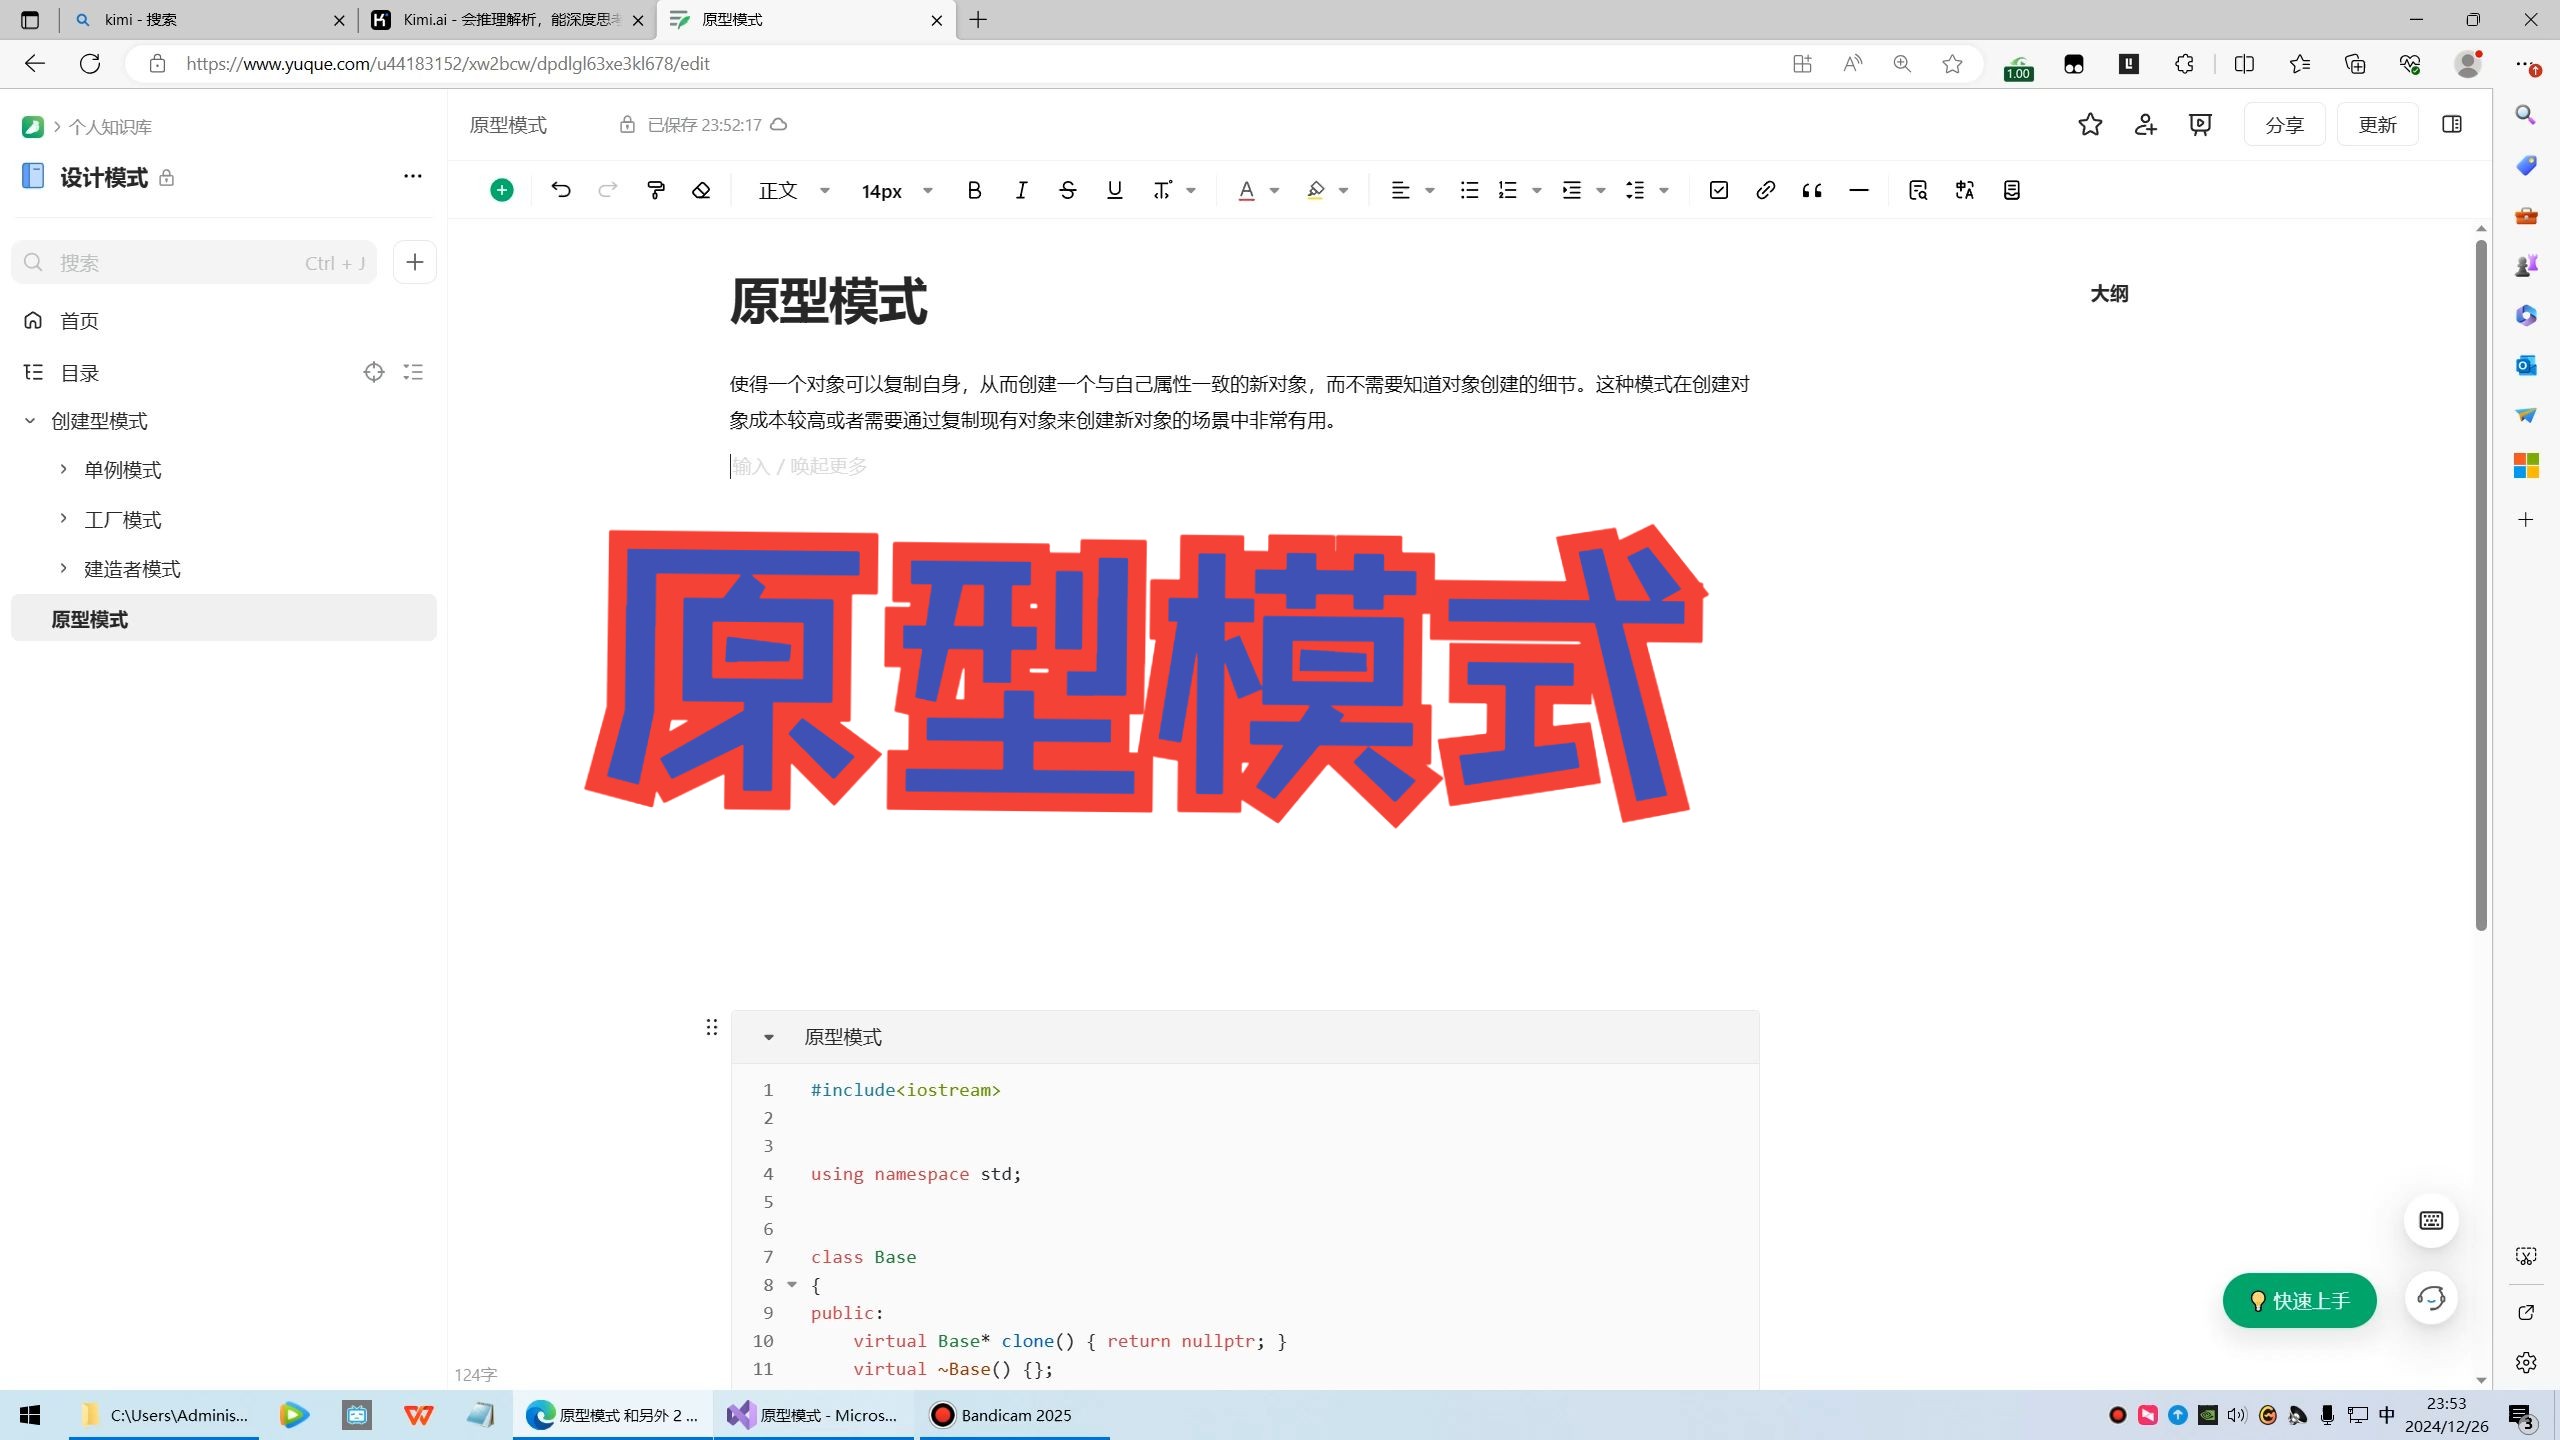Click the 更新 button

2378,125
